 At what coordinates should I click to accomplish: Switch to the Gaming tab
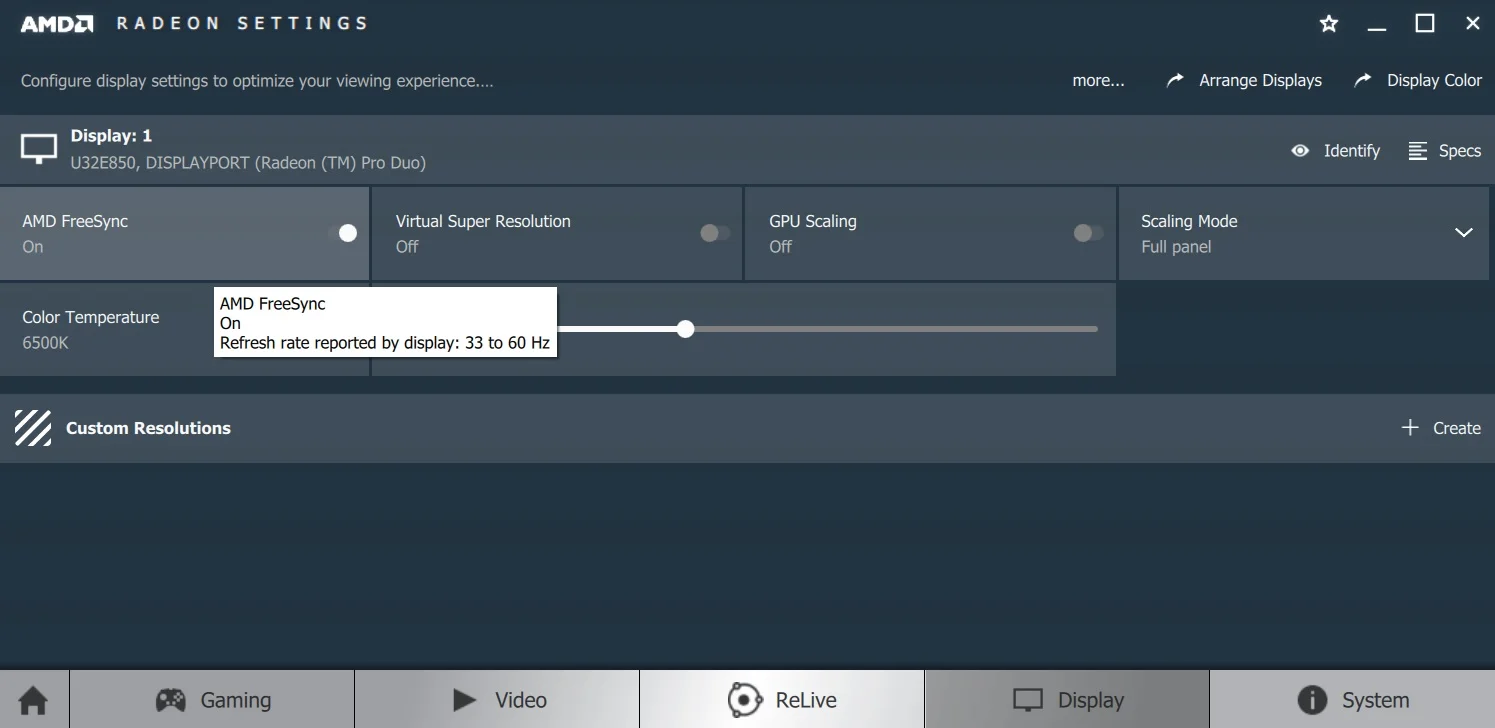[212, 700]
